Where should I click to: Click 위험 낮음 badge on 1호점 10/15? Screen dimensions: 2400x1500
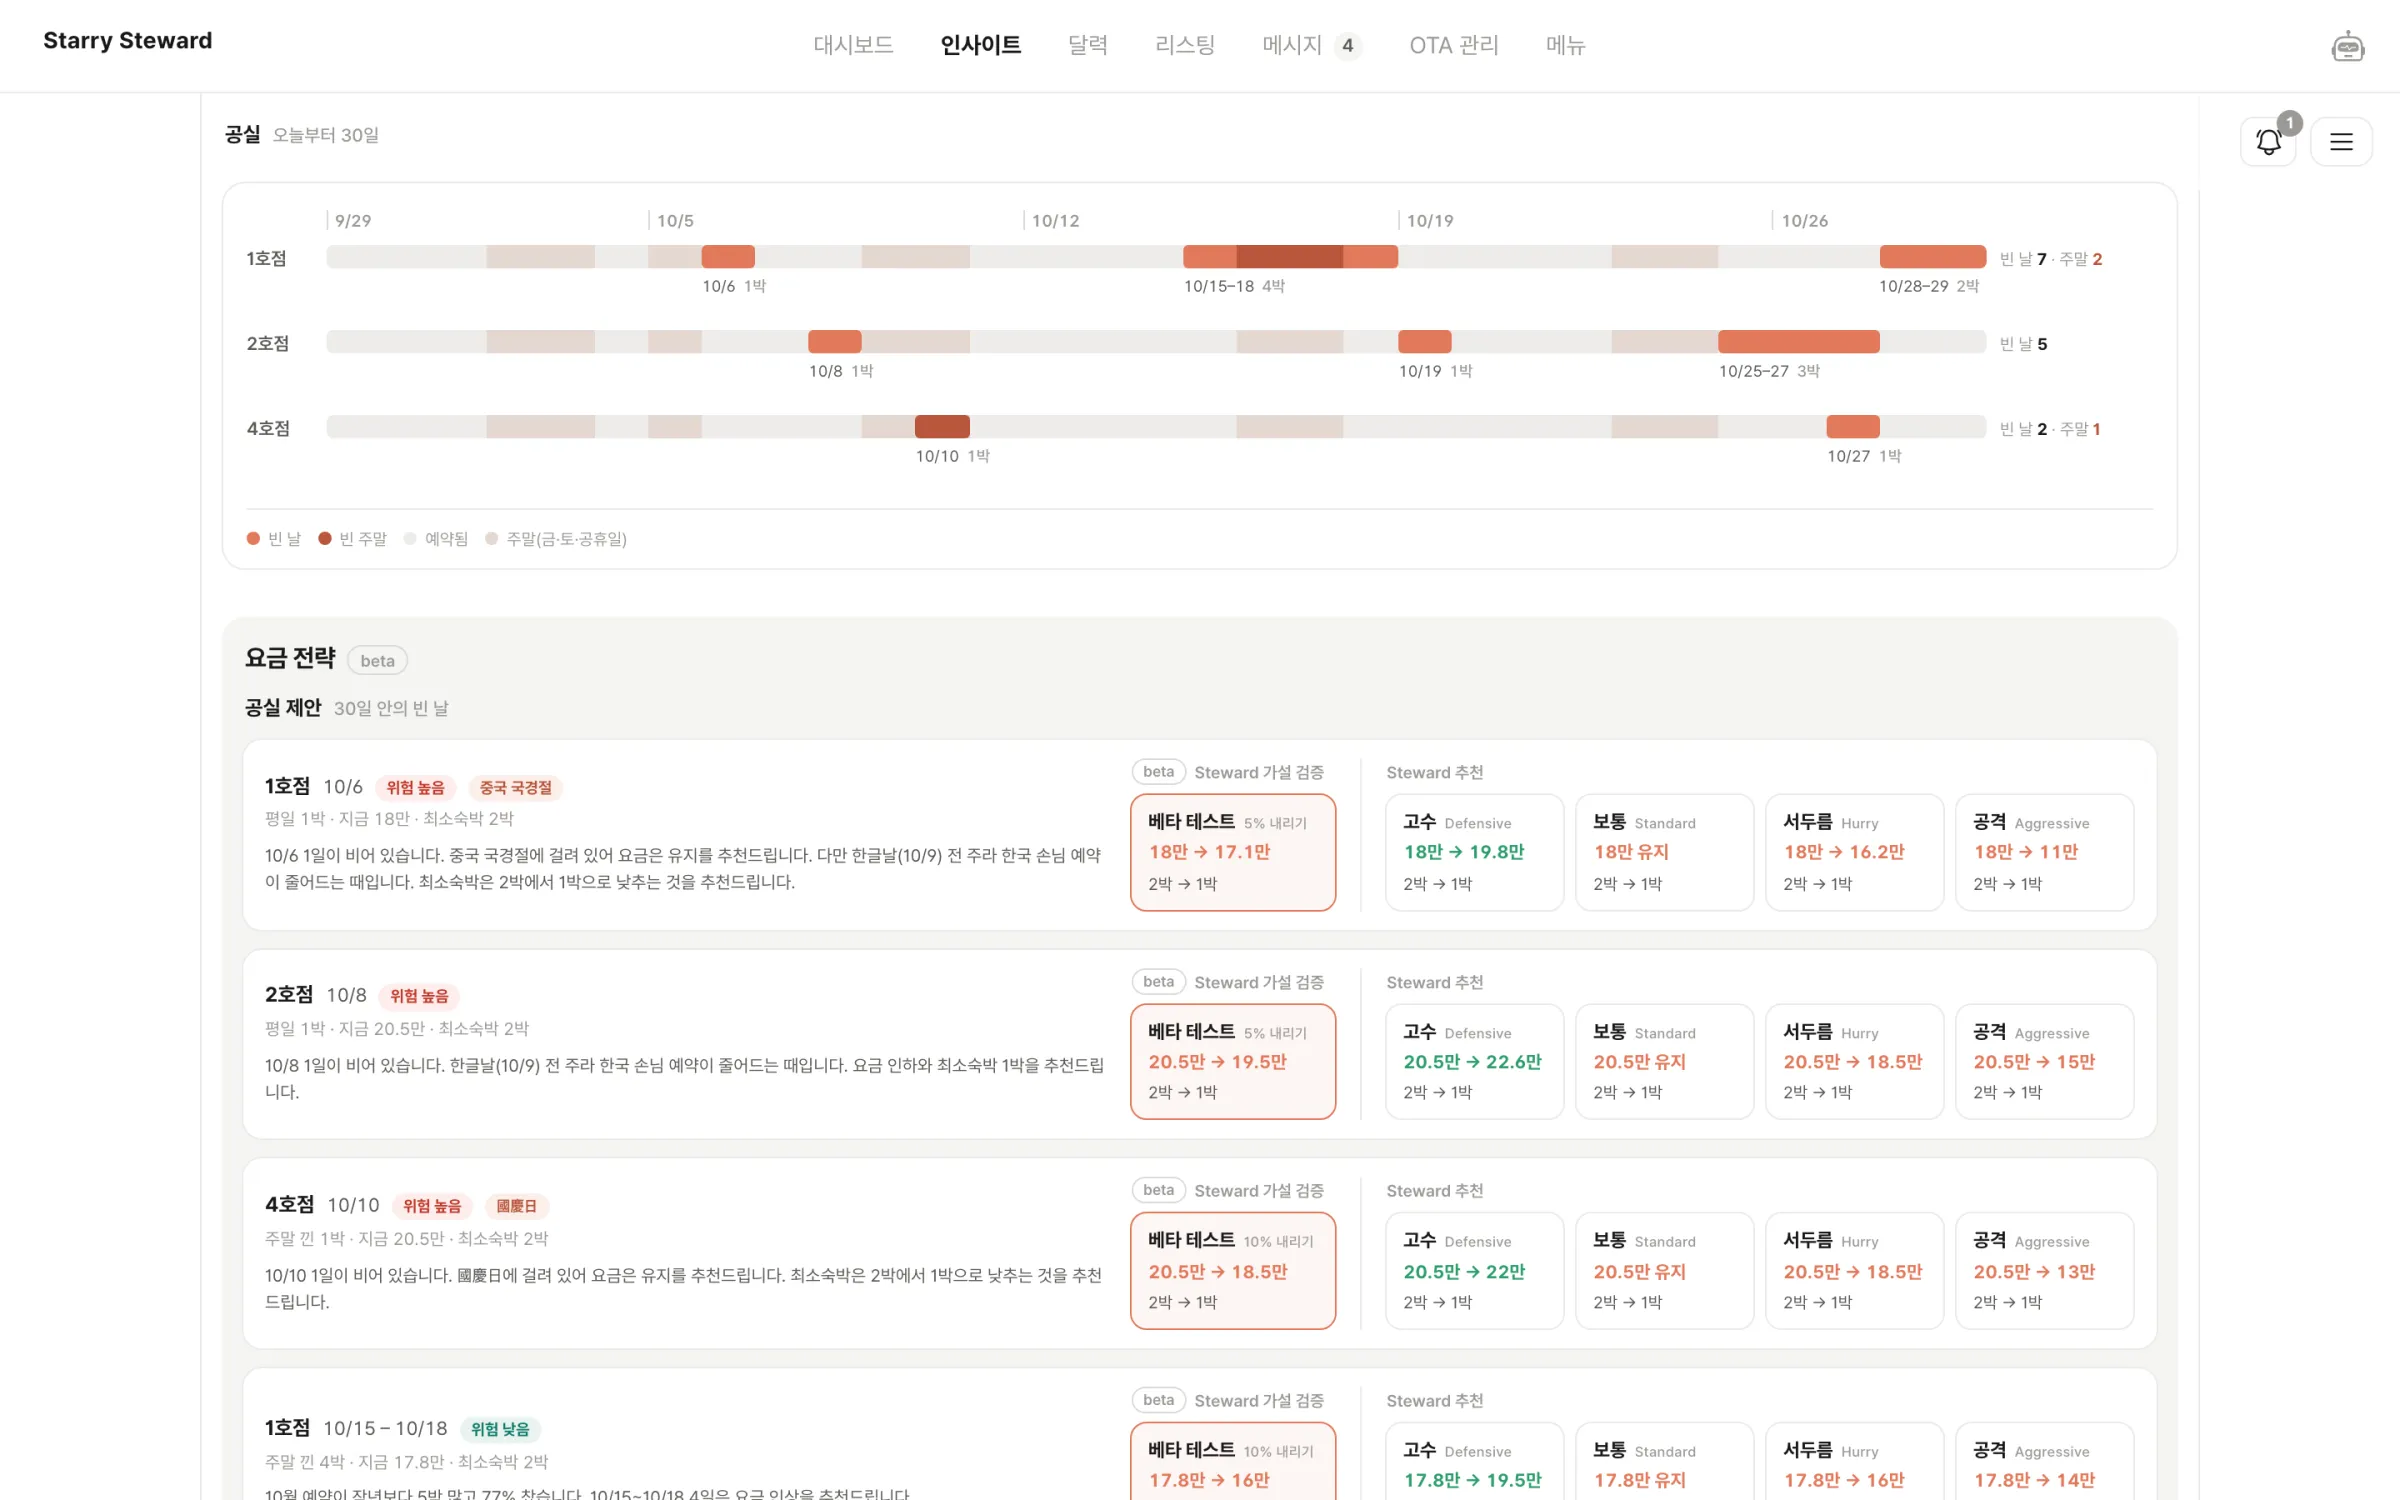[x=500, y=1429]
